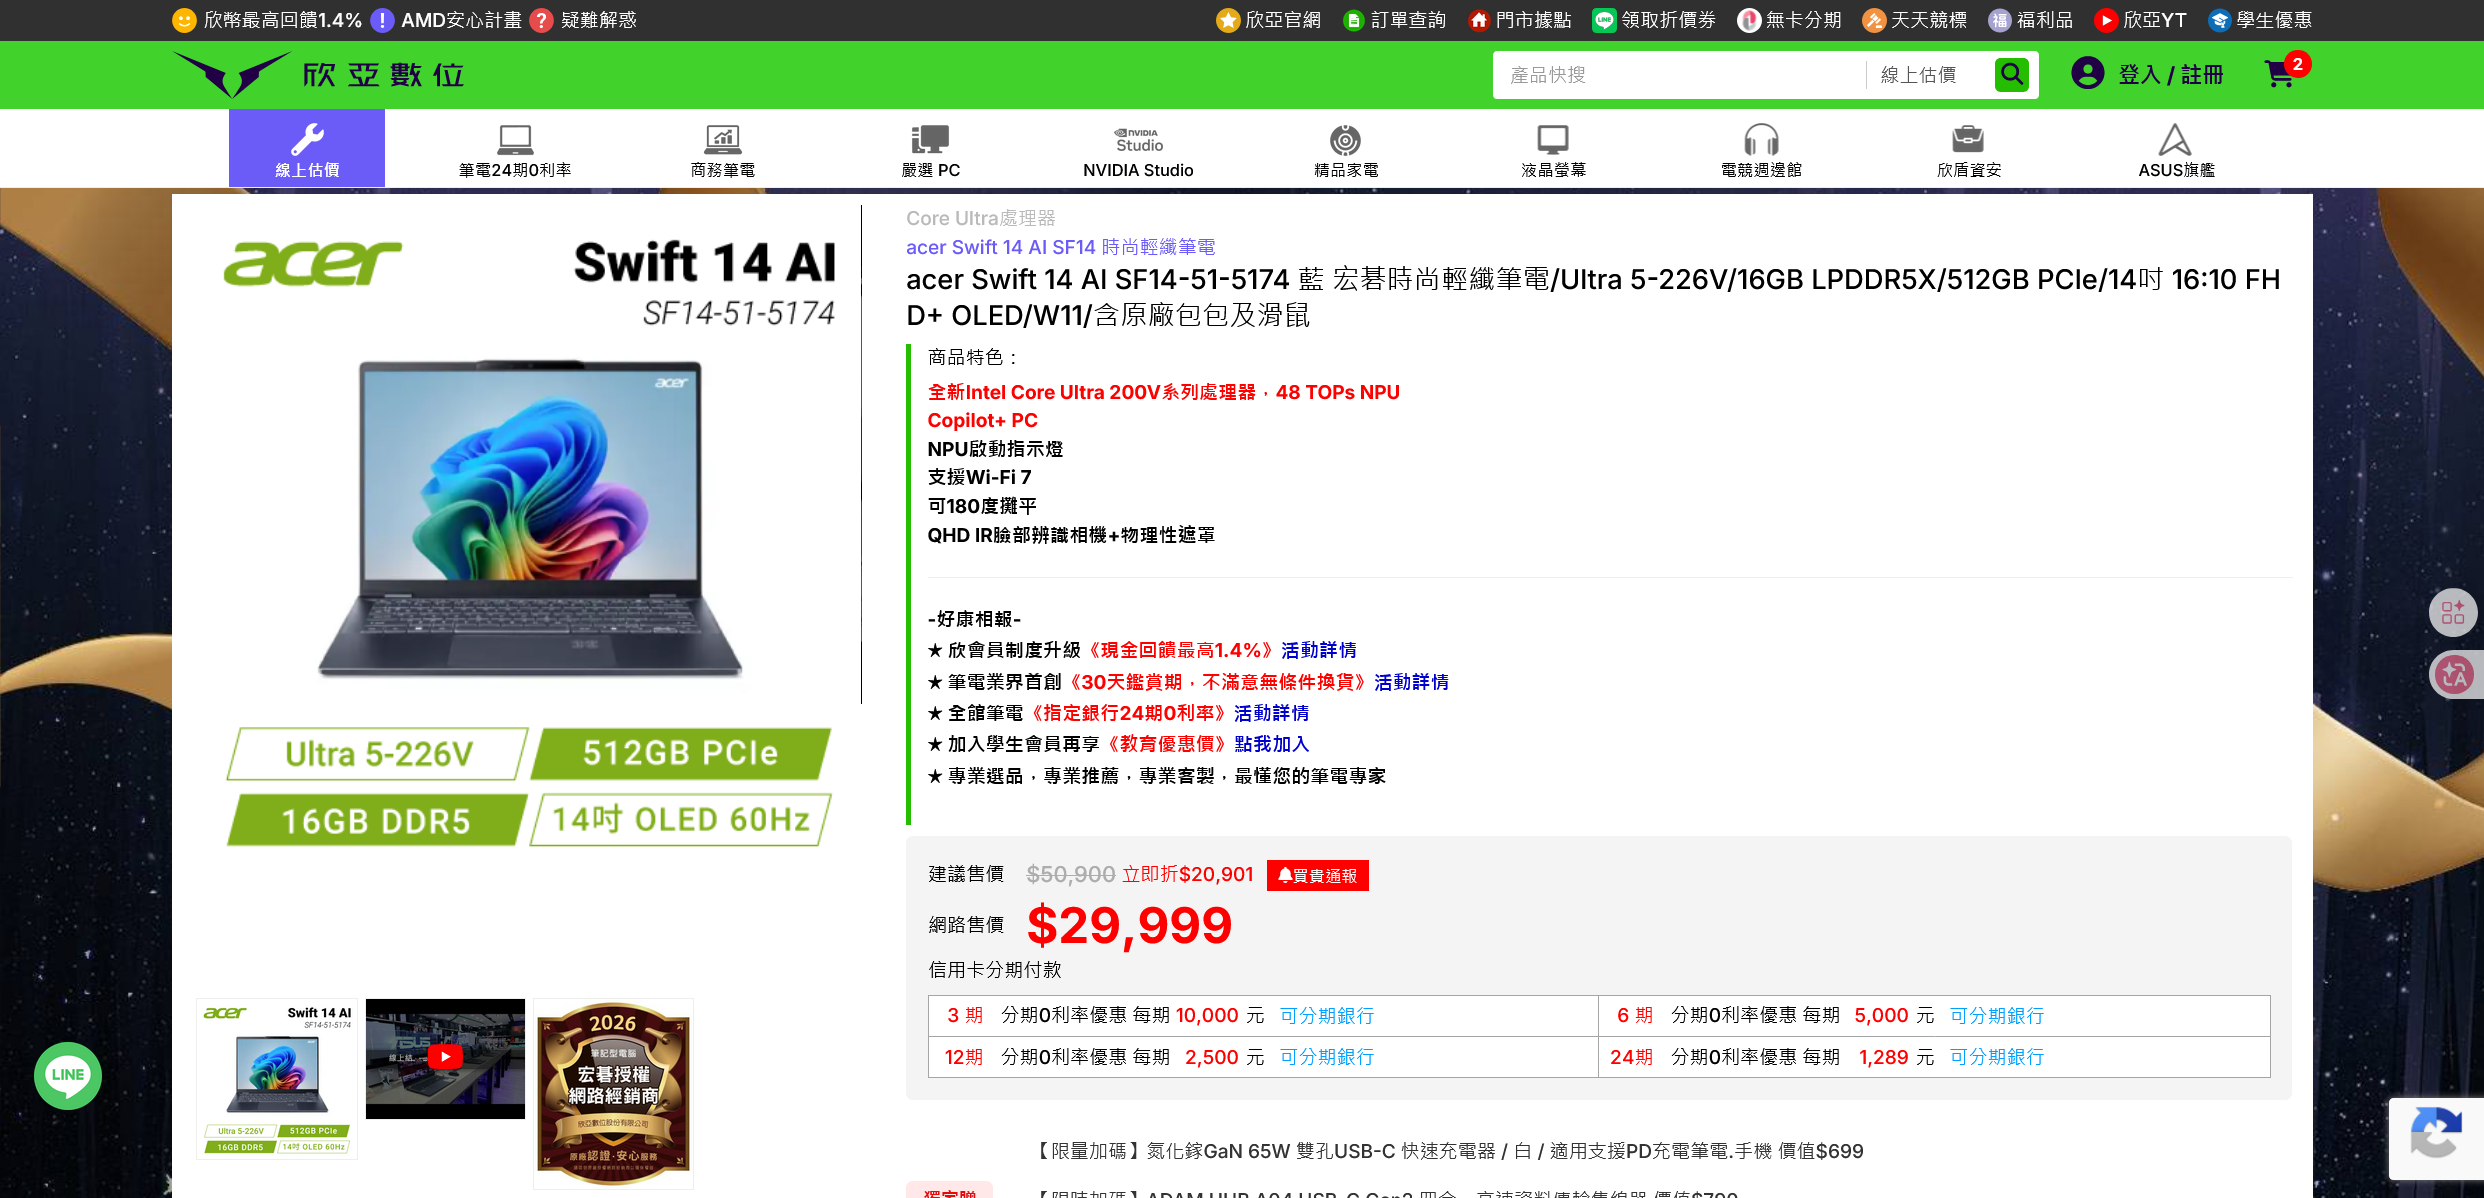Click the green LINE chat bubble
Screen dimensions: 2484x1198
click(68, 1076)
